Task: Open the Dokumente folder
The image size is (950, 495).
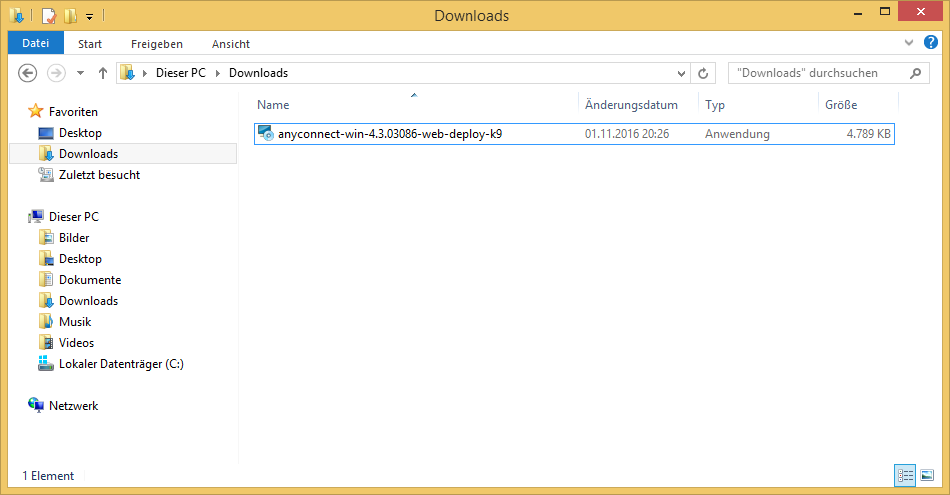Action: (x=90, y=280)
